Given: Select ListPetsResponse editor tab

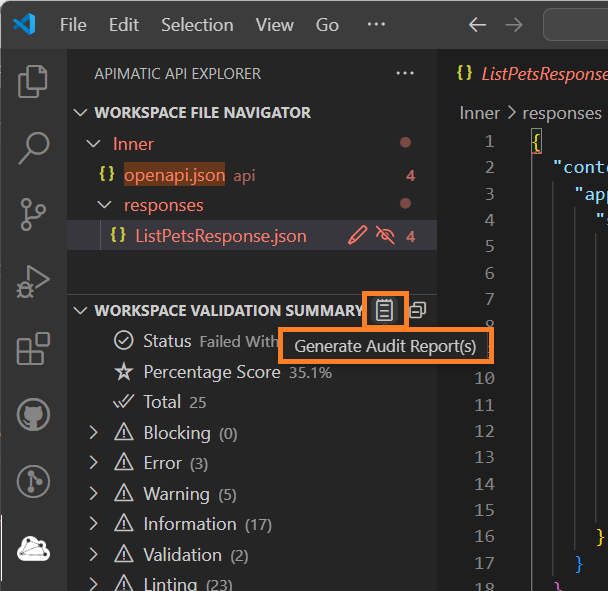Looking at the screenshot, I should pos(532,73).
